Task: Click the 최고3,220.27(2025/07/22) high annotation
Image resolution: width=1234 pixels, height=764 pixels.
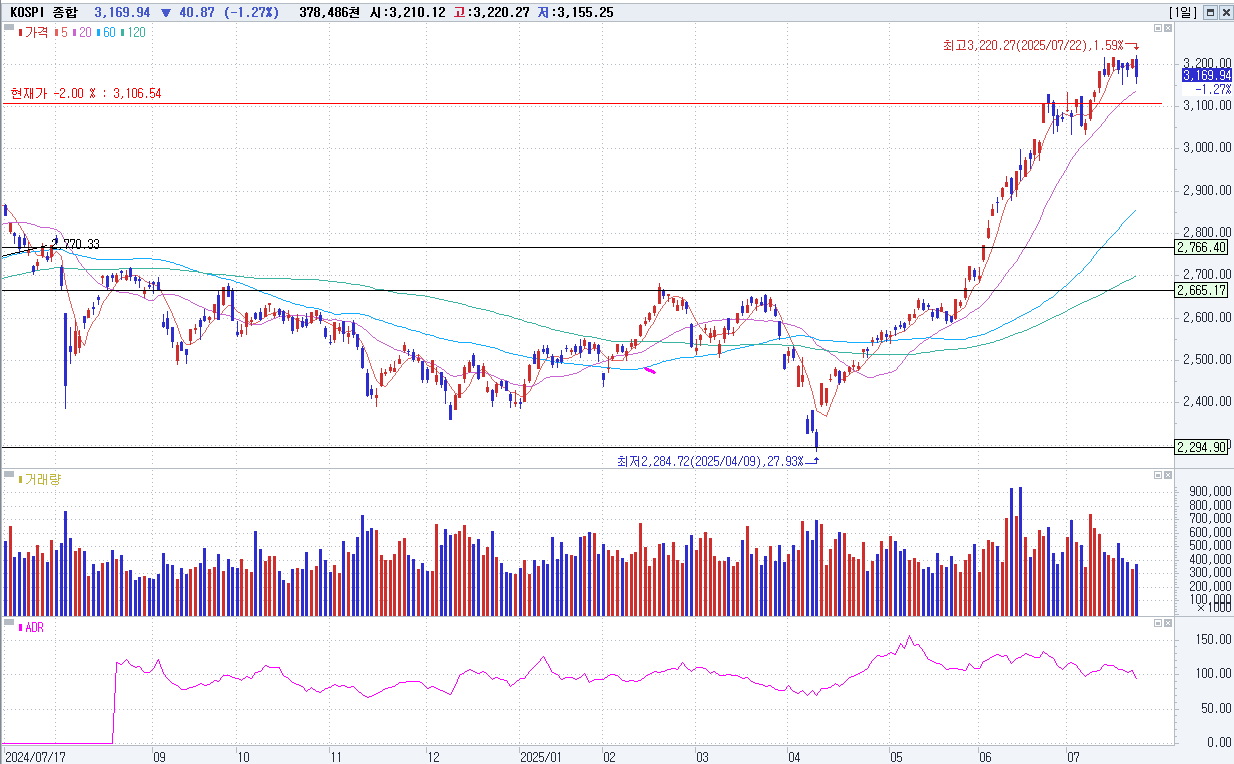Action: 1035,45
